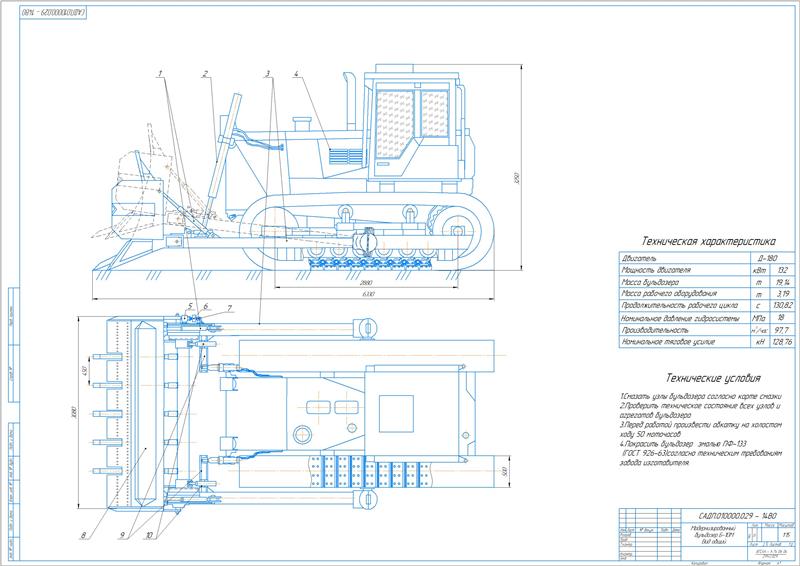Select the label "Продолжительность рабочего цикла"
800x566 pixels.
(x=679, y=305)
